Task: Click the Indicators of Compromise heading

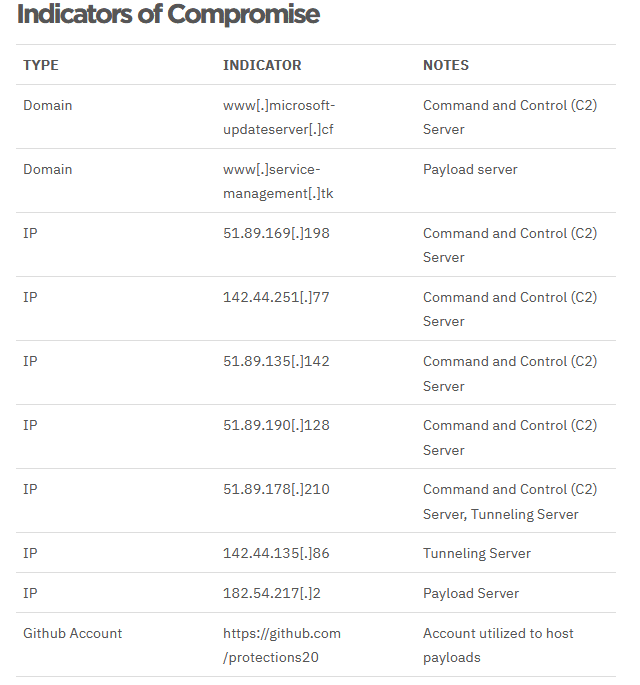Action: pos(168,14)
